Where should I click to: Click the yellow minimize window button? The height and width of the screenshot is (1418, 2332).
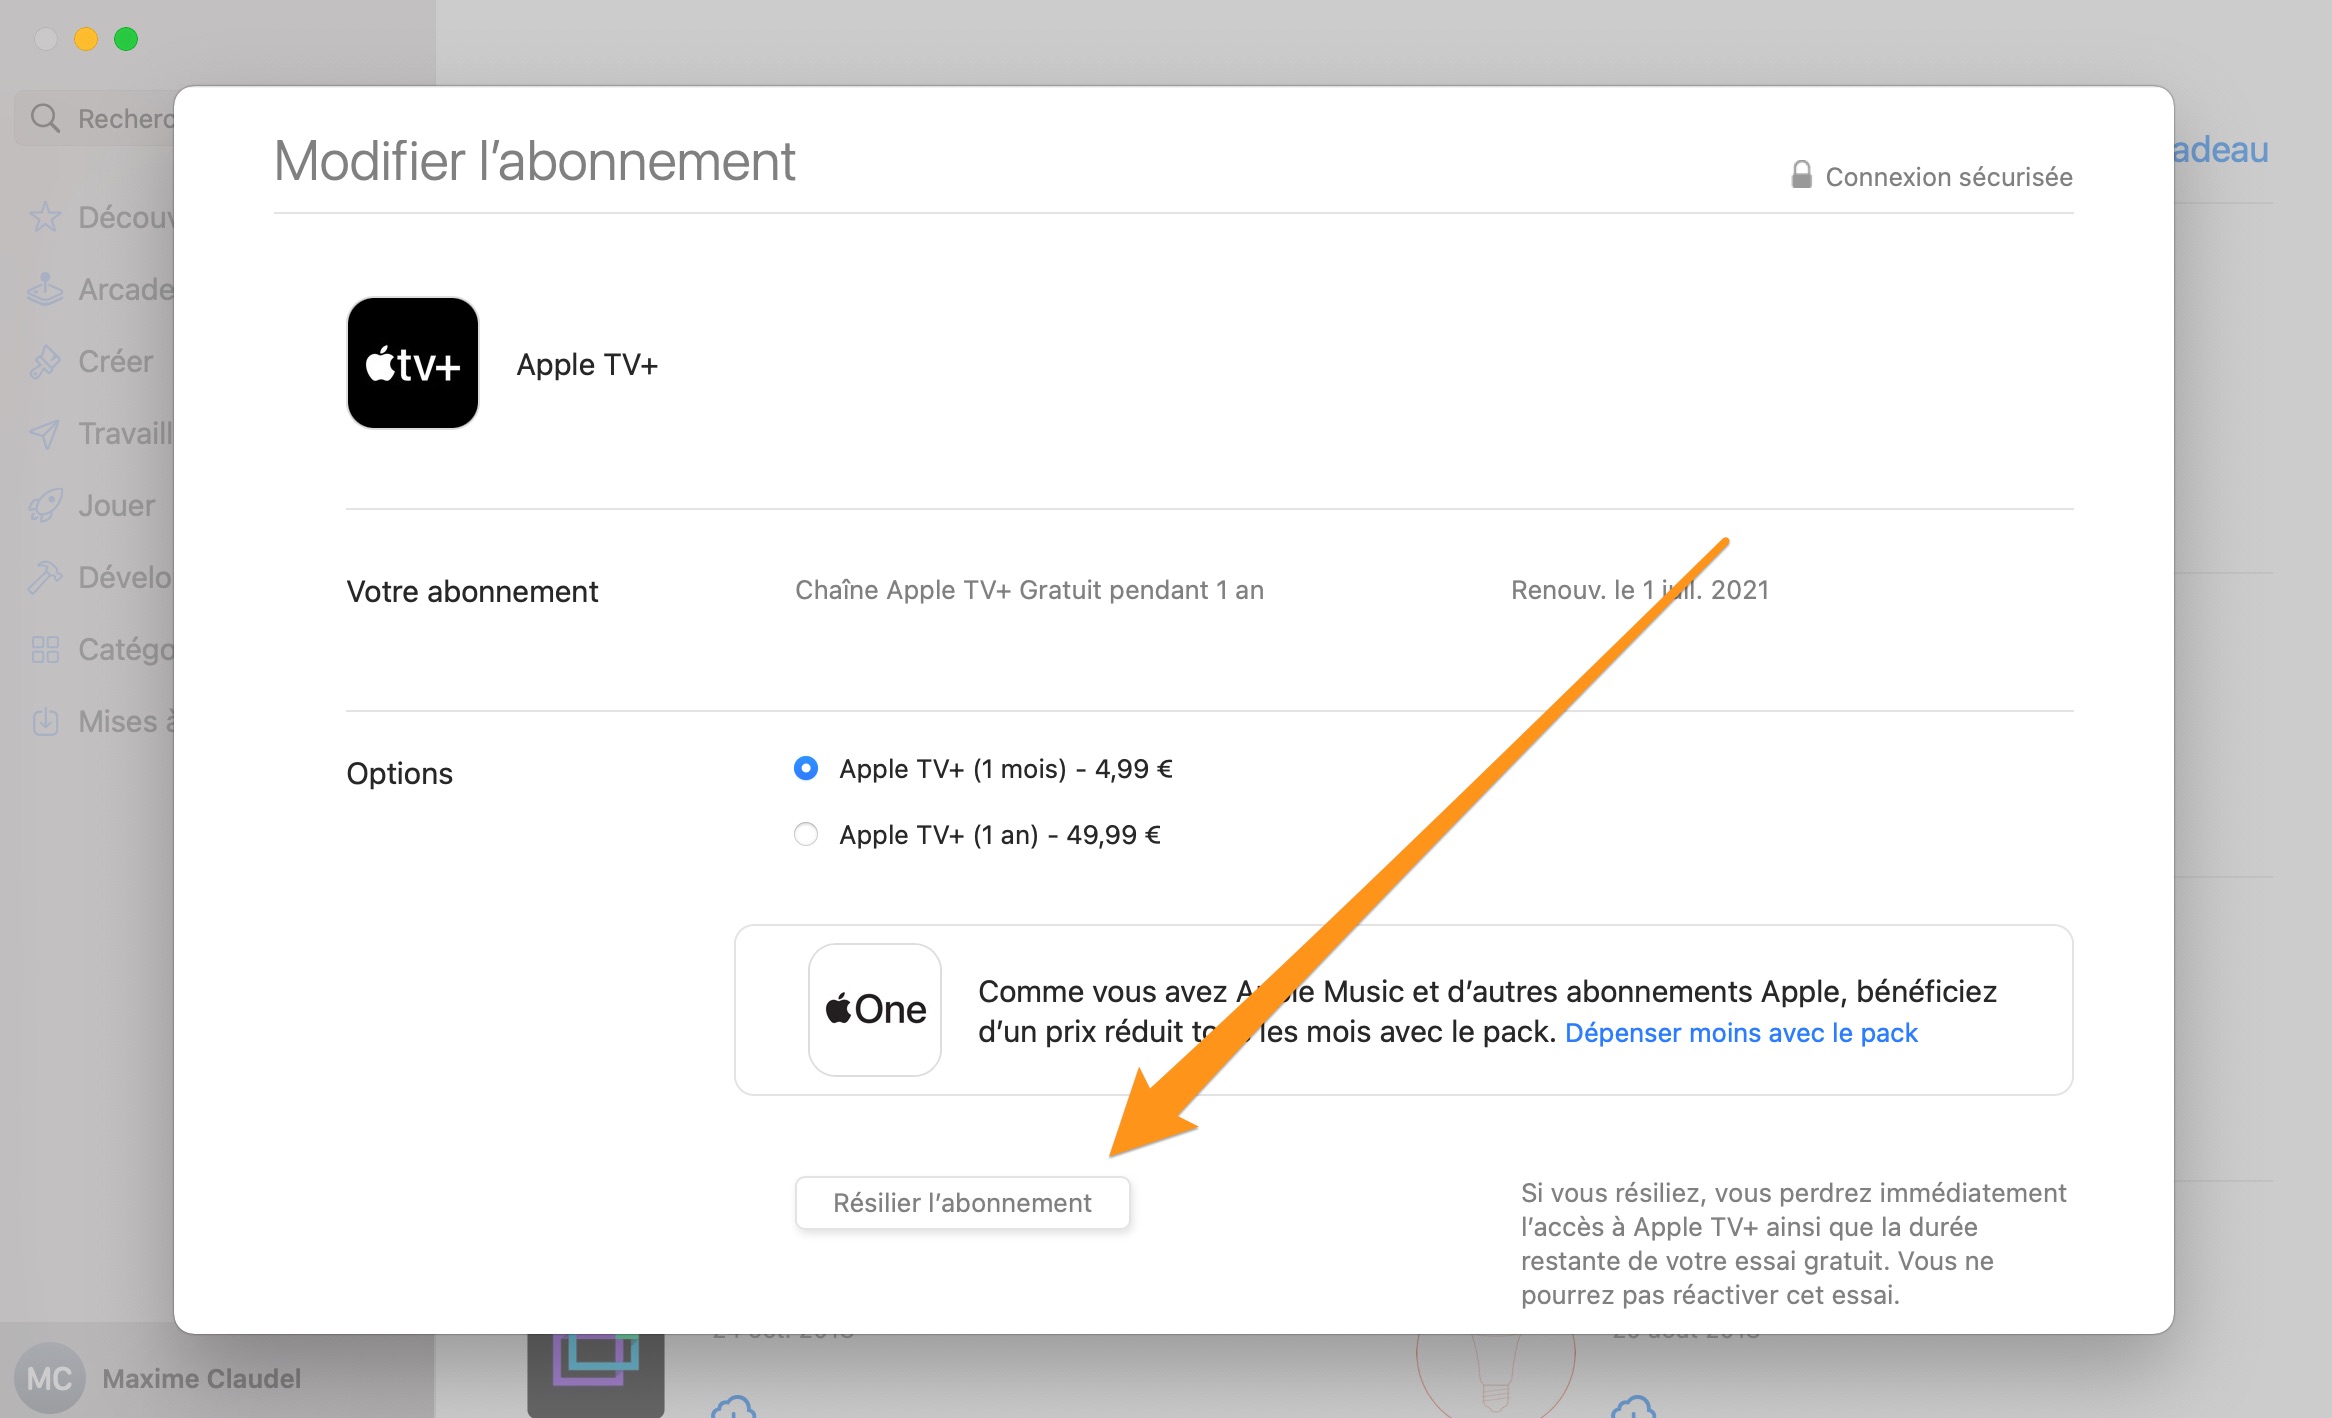(86, 39)
